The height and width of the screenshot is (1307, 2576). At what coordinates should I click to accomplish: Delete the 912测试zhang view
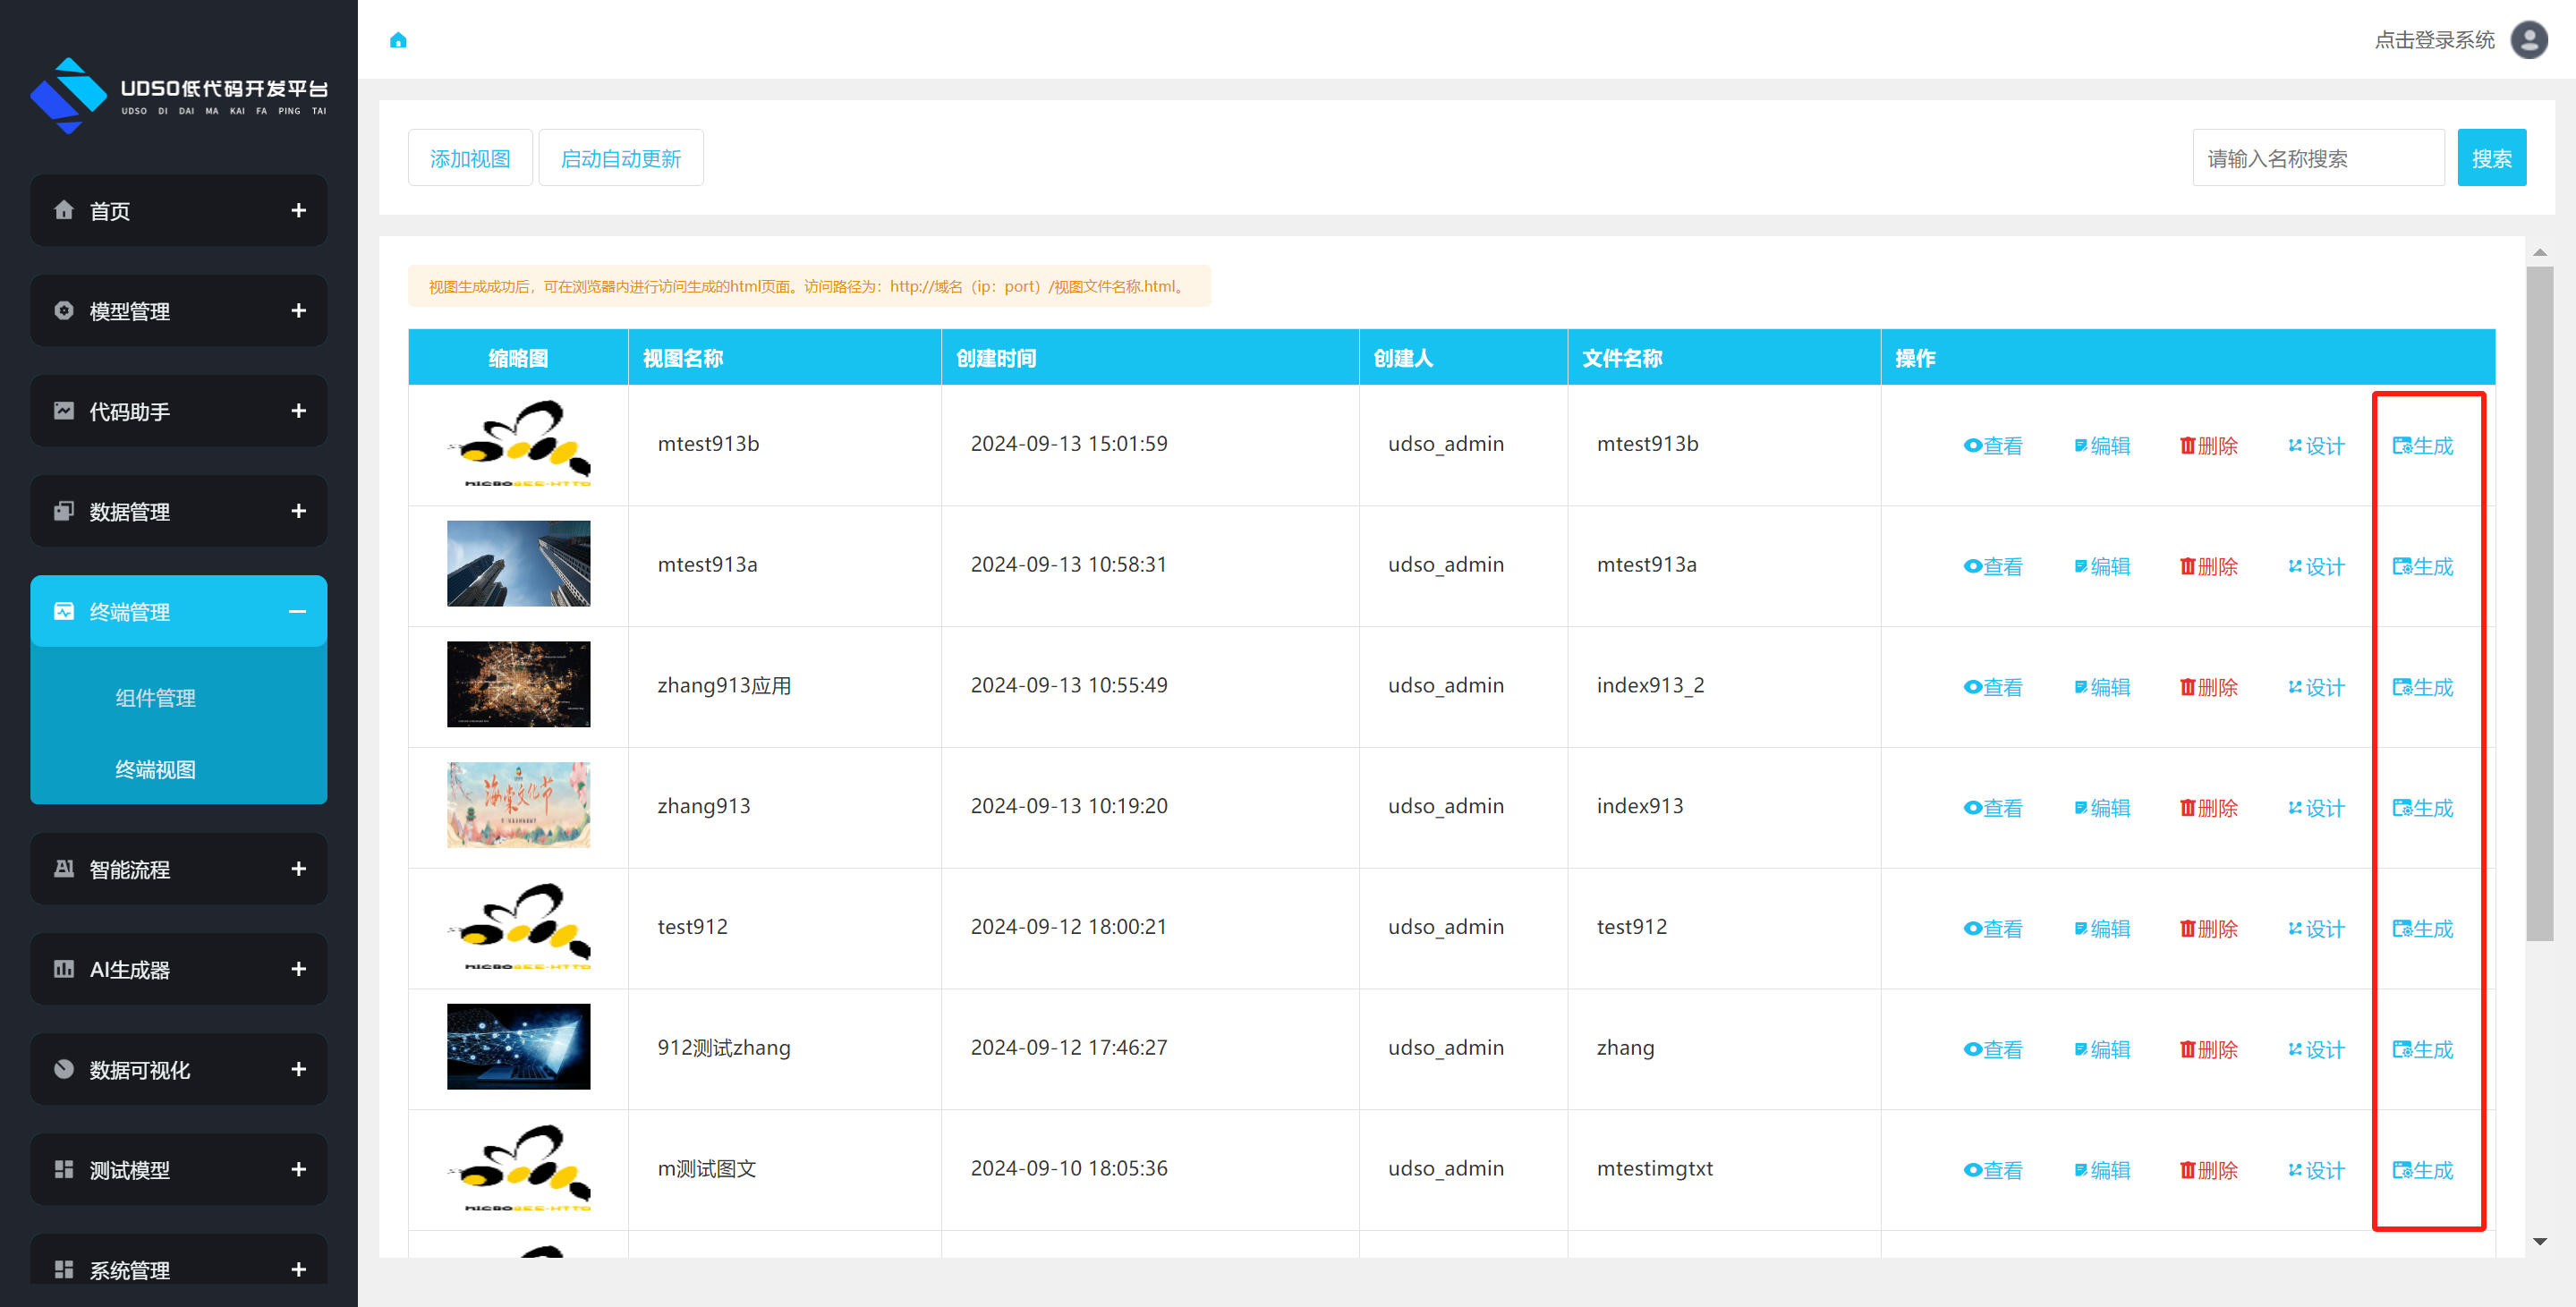tap(2208, 1050)
